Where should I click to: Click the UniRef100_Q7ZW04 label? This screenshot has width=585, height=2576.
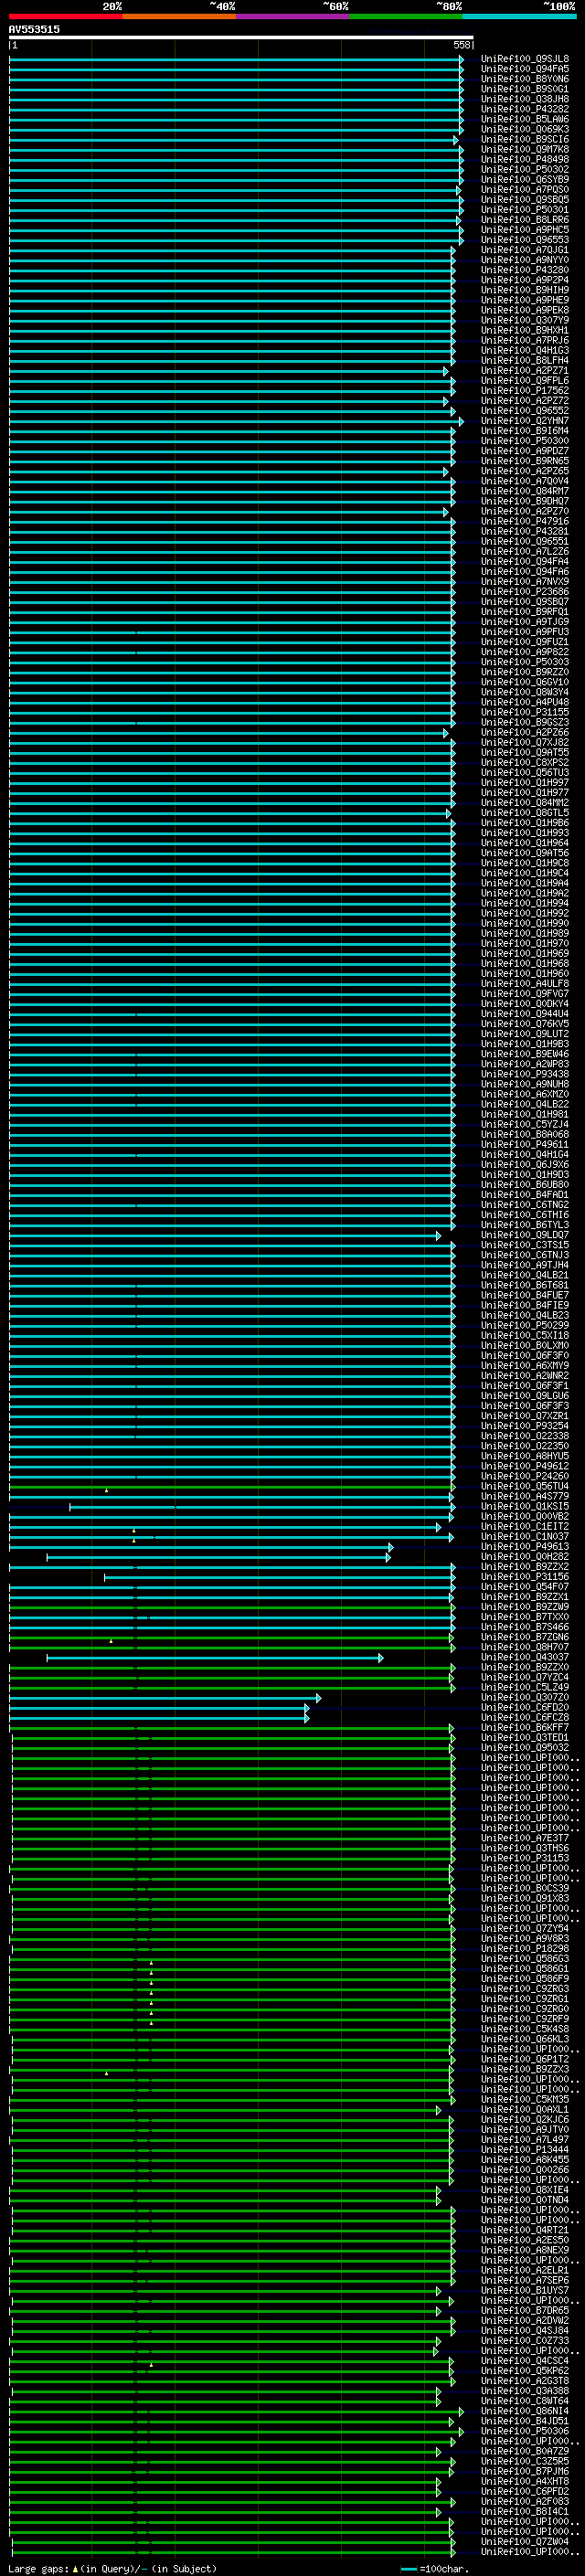click(x=524, y=2541)
